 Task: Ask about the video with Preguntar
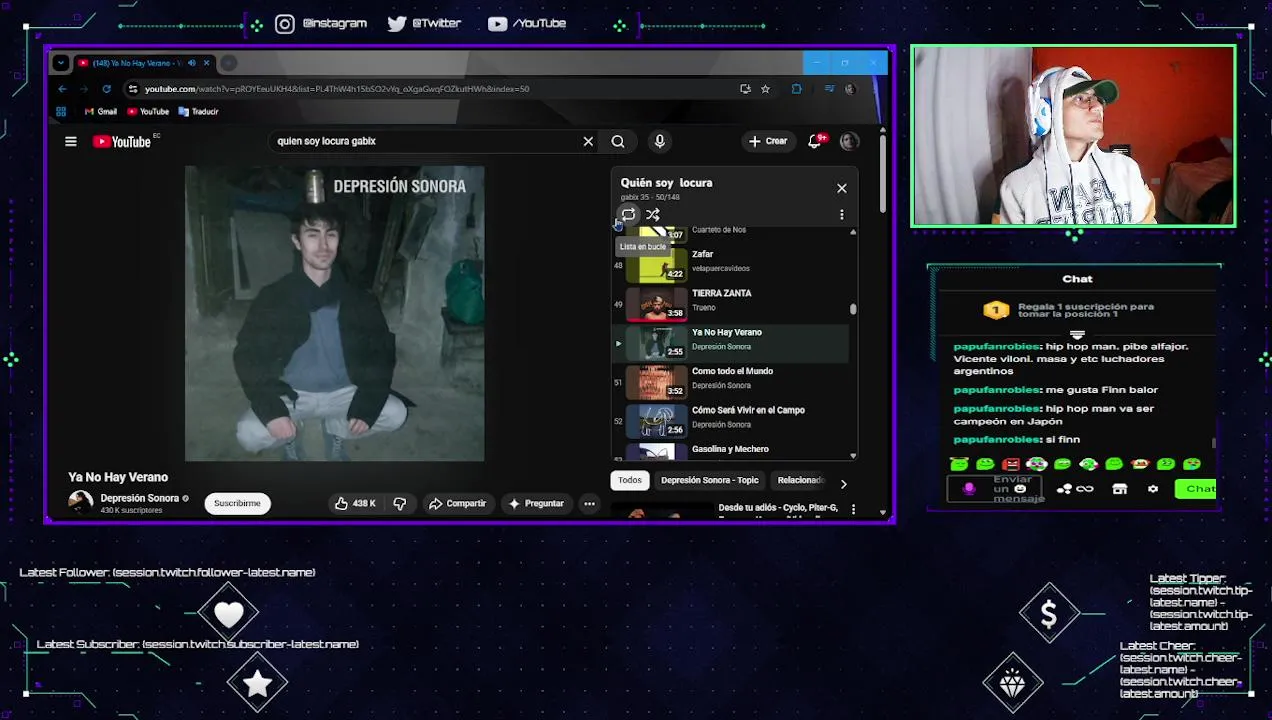(536, 503)
